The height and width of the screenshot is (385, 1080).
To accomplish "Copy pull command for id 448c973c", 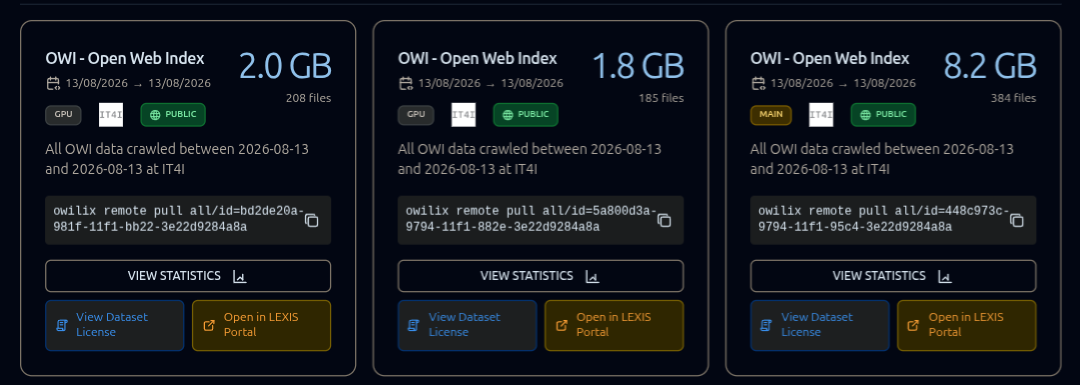I will [x=1017, y=220].
